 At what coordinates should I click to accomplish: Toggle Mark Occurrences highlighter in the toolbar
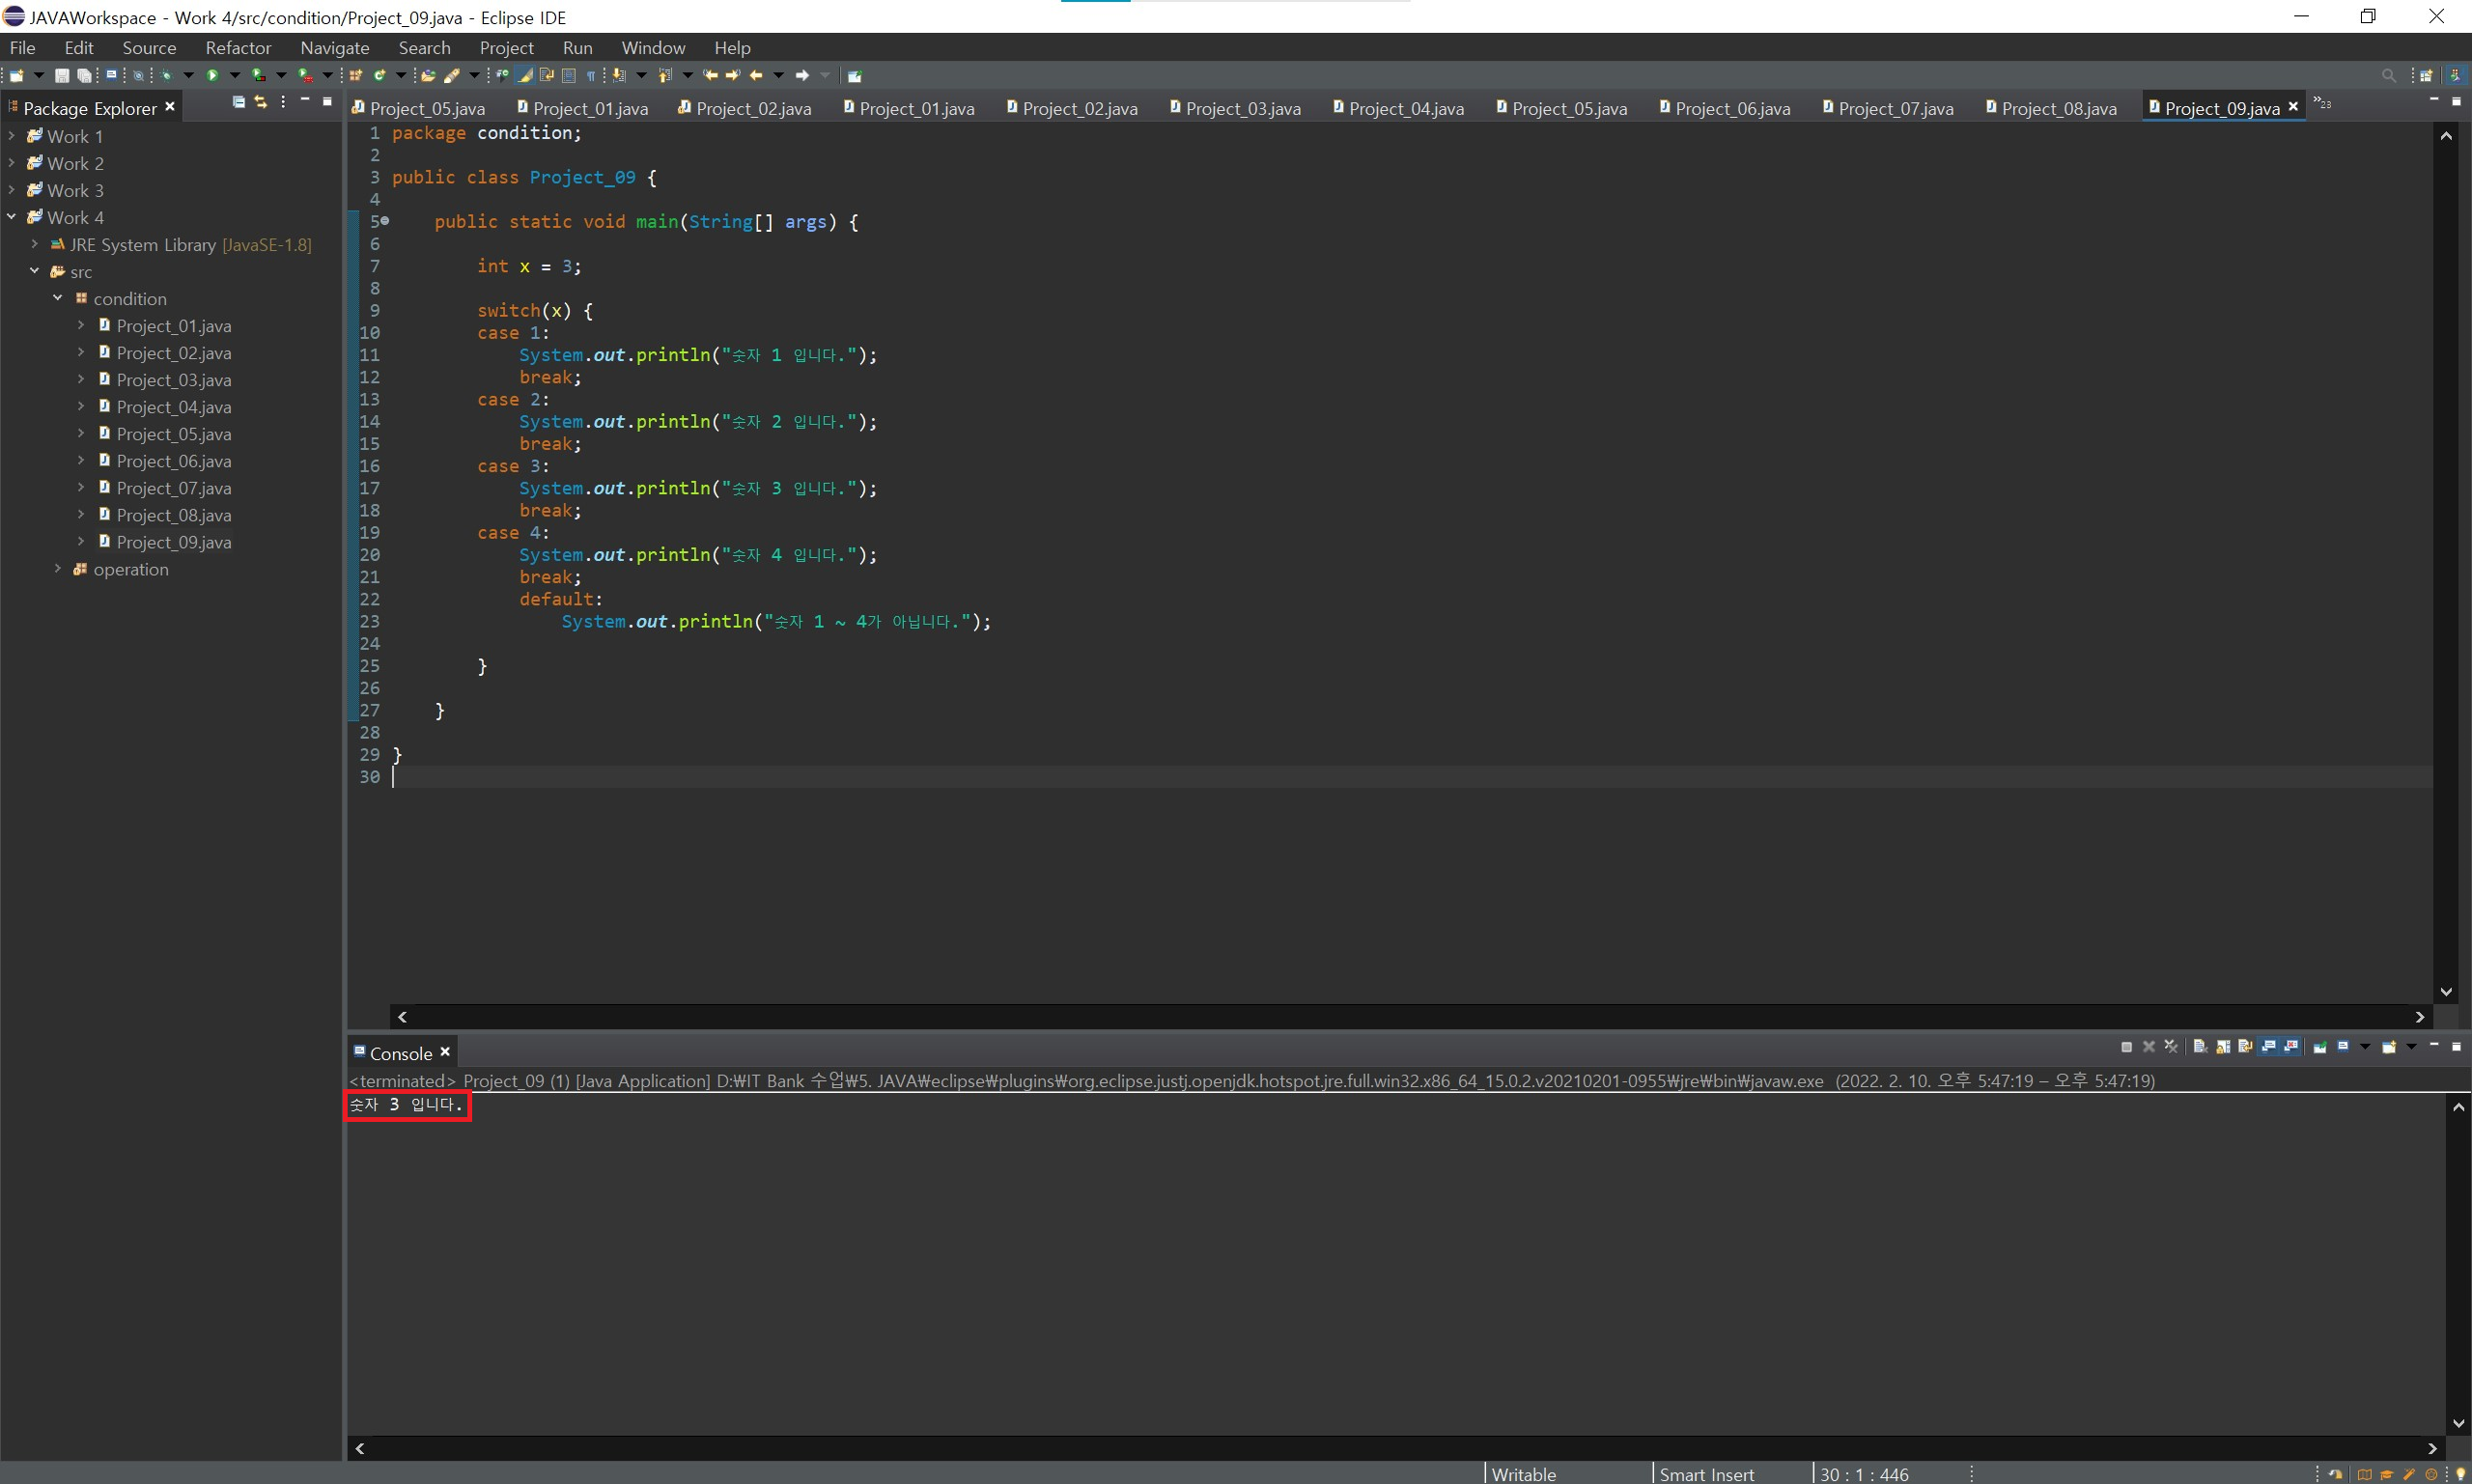point(525,75)
